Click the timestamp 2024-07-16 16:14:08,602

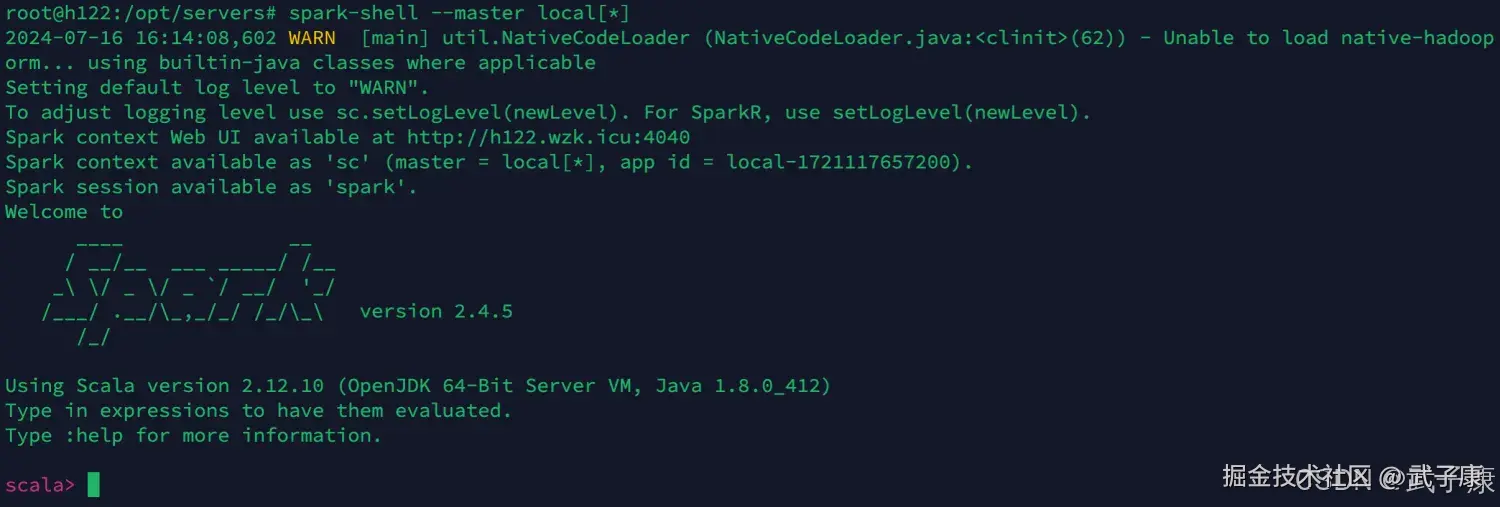(141, 38)
